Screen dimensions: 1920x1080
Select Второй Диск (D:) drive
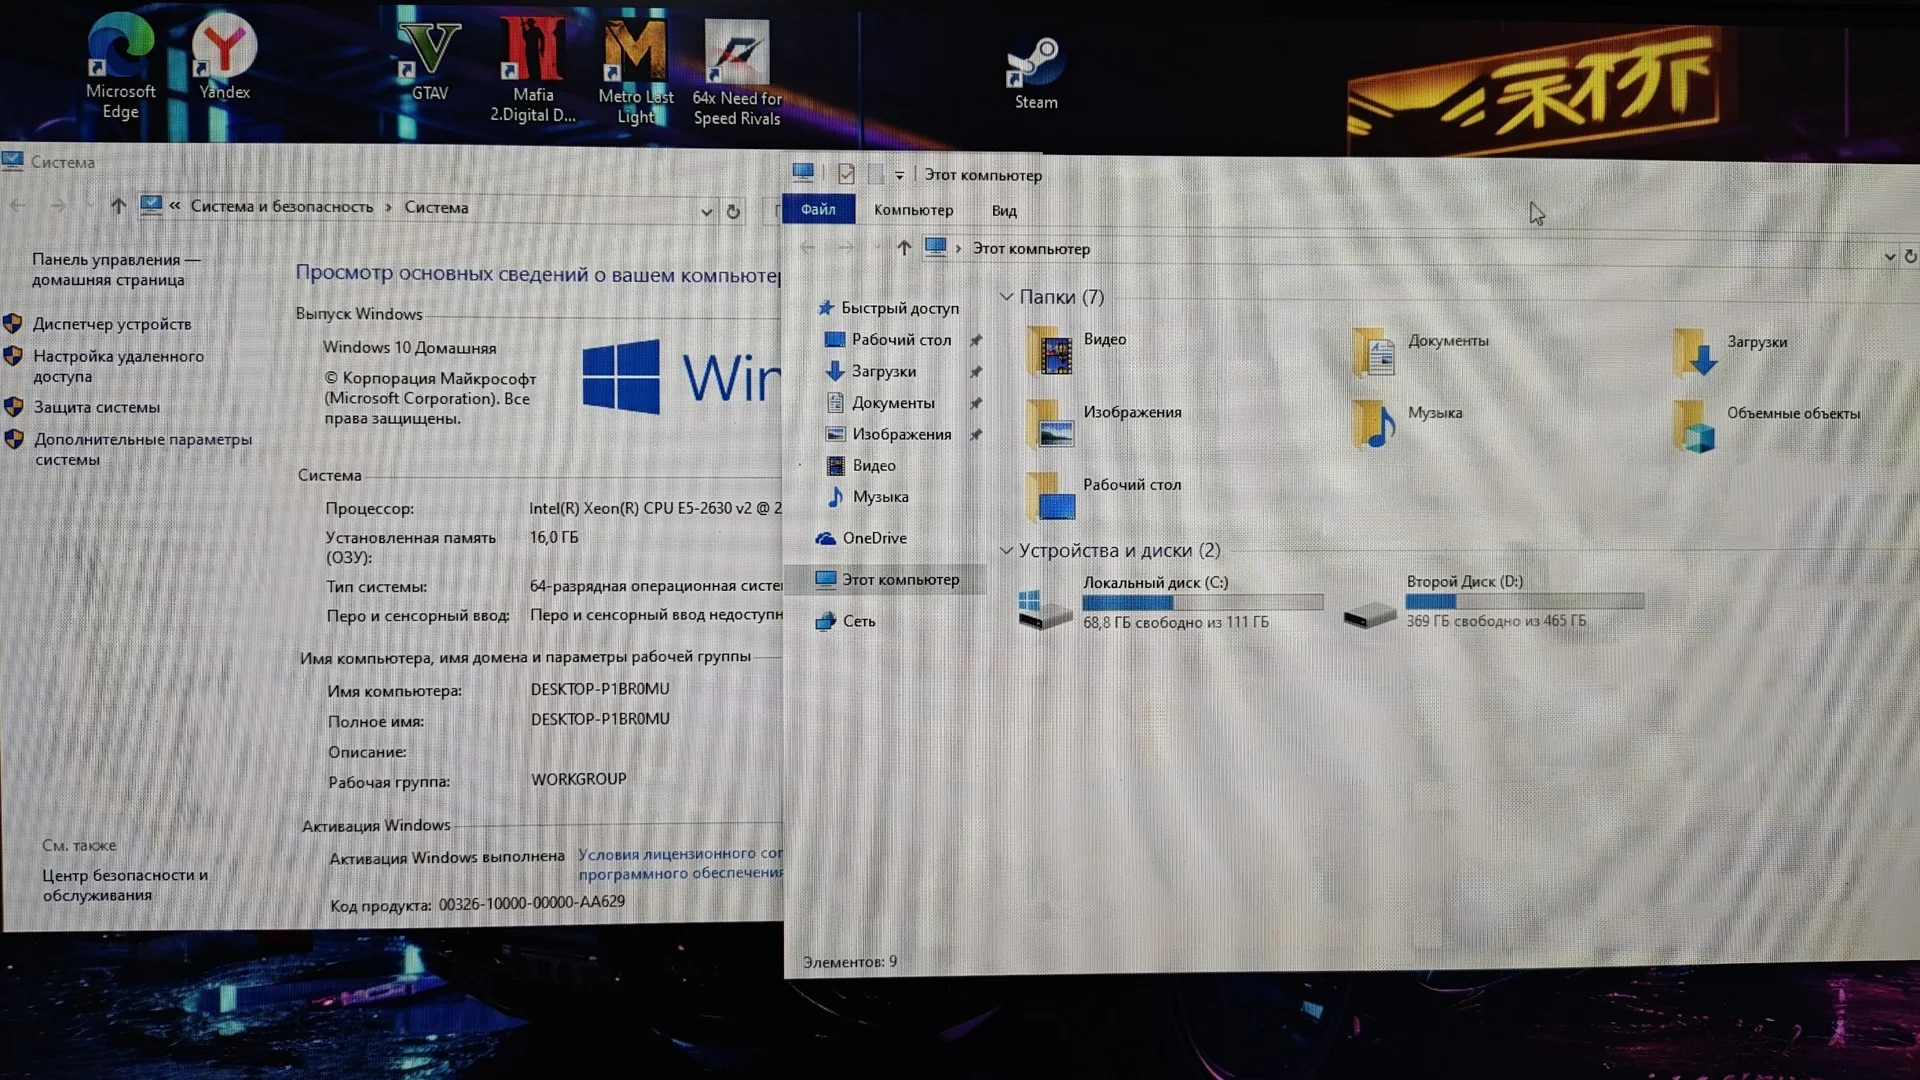(1493, 601)
